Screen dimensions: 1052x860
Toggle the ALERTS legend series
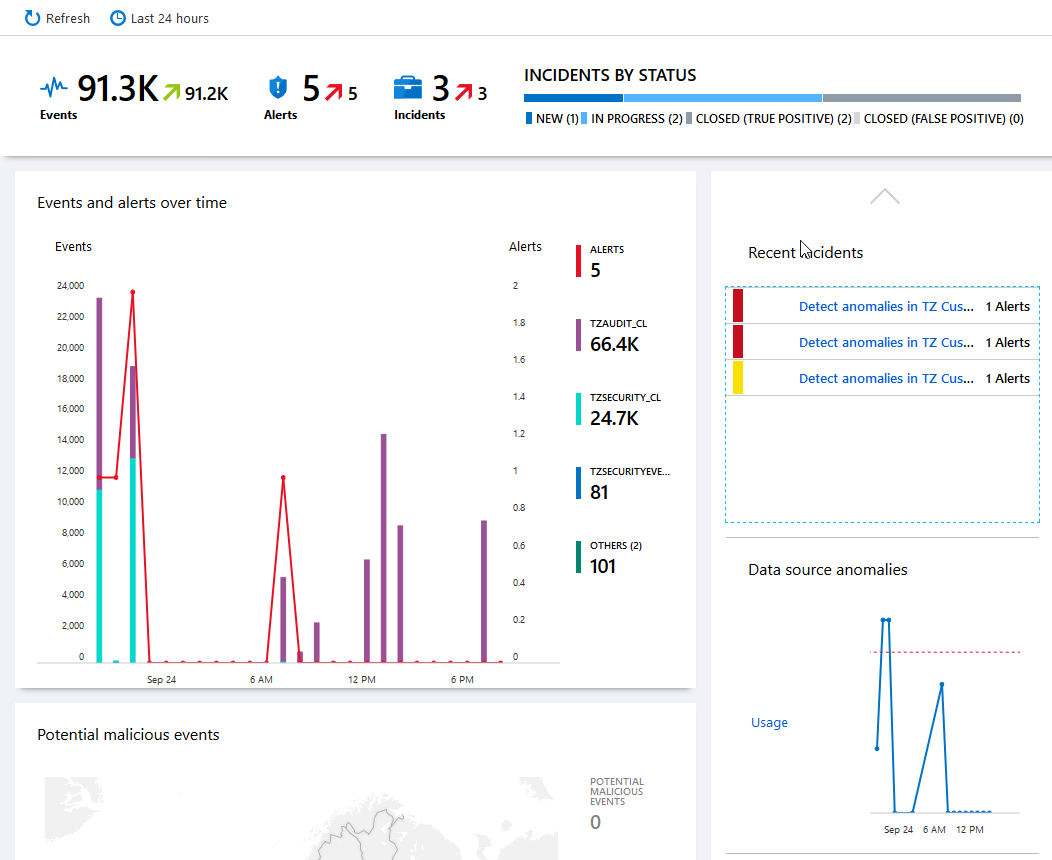(606, 261)
